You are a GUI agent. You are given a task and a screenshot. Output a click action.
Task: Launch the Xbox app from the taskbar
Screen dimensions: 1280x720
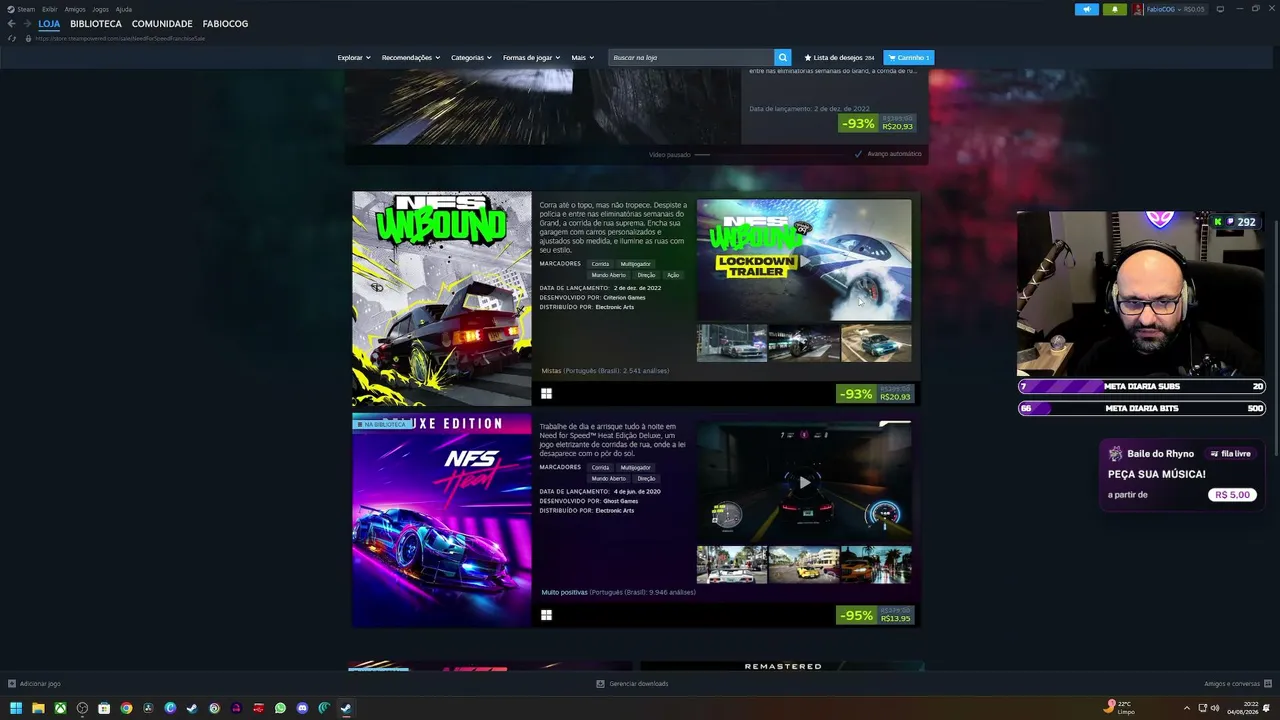[x=60, y=708]
